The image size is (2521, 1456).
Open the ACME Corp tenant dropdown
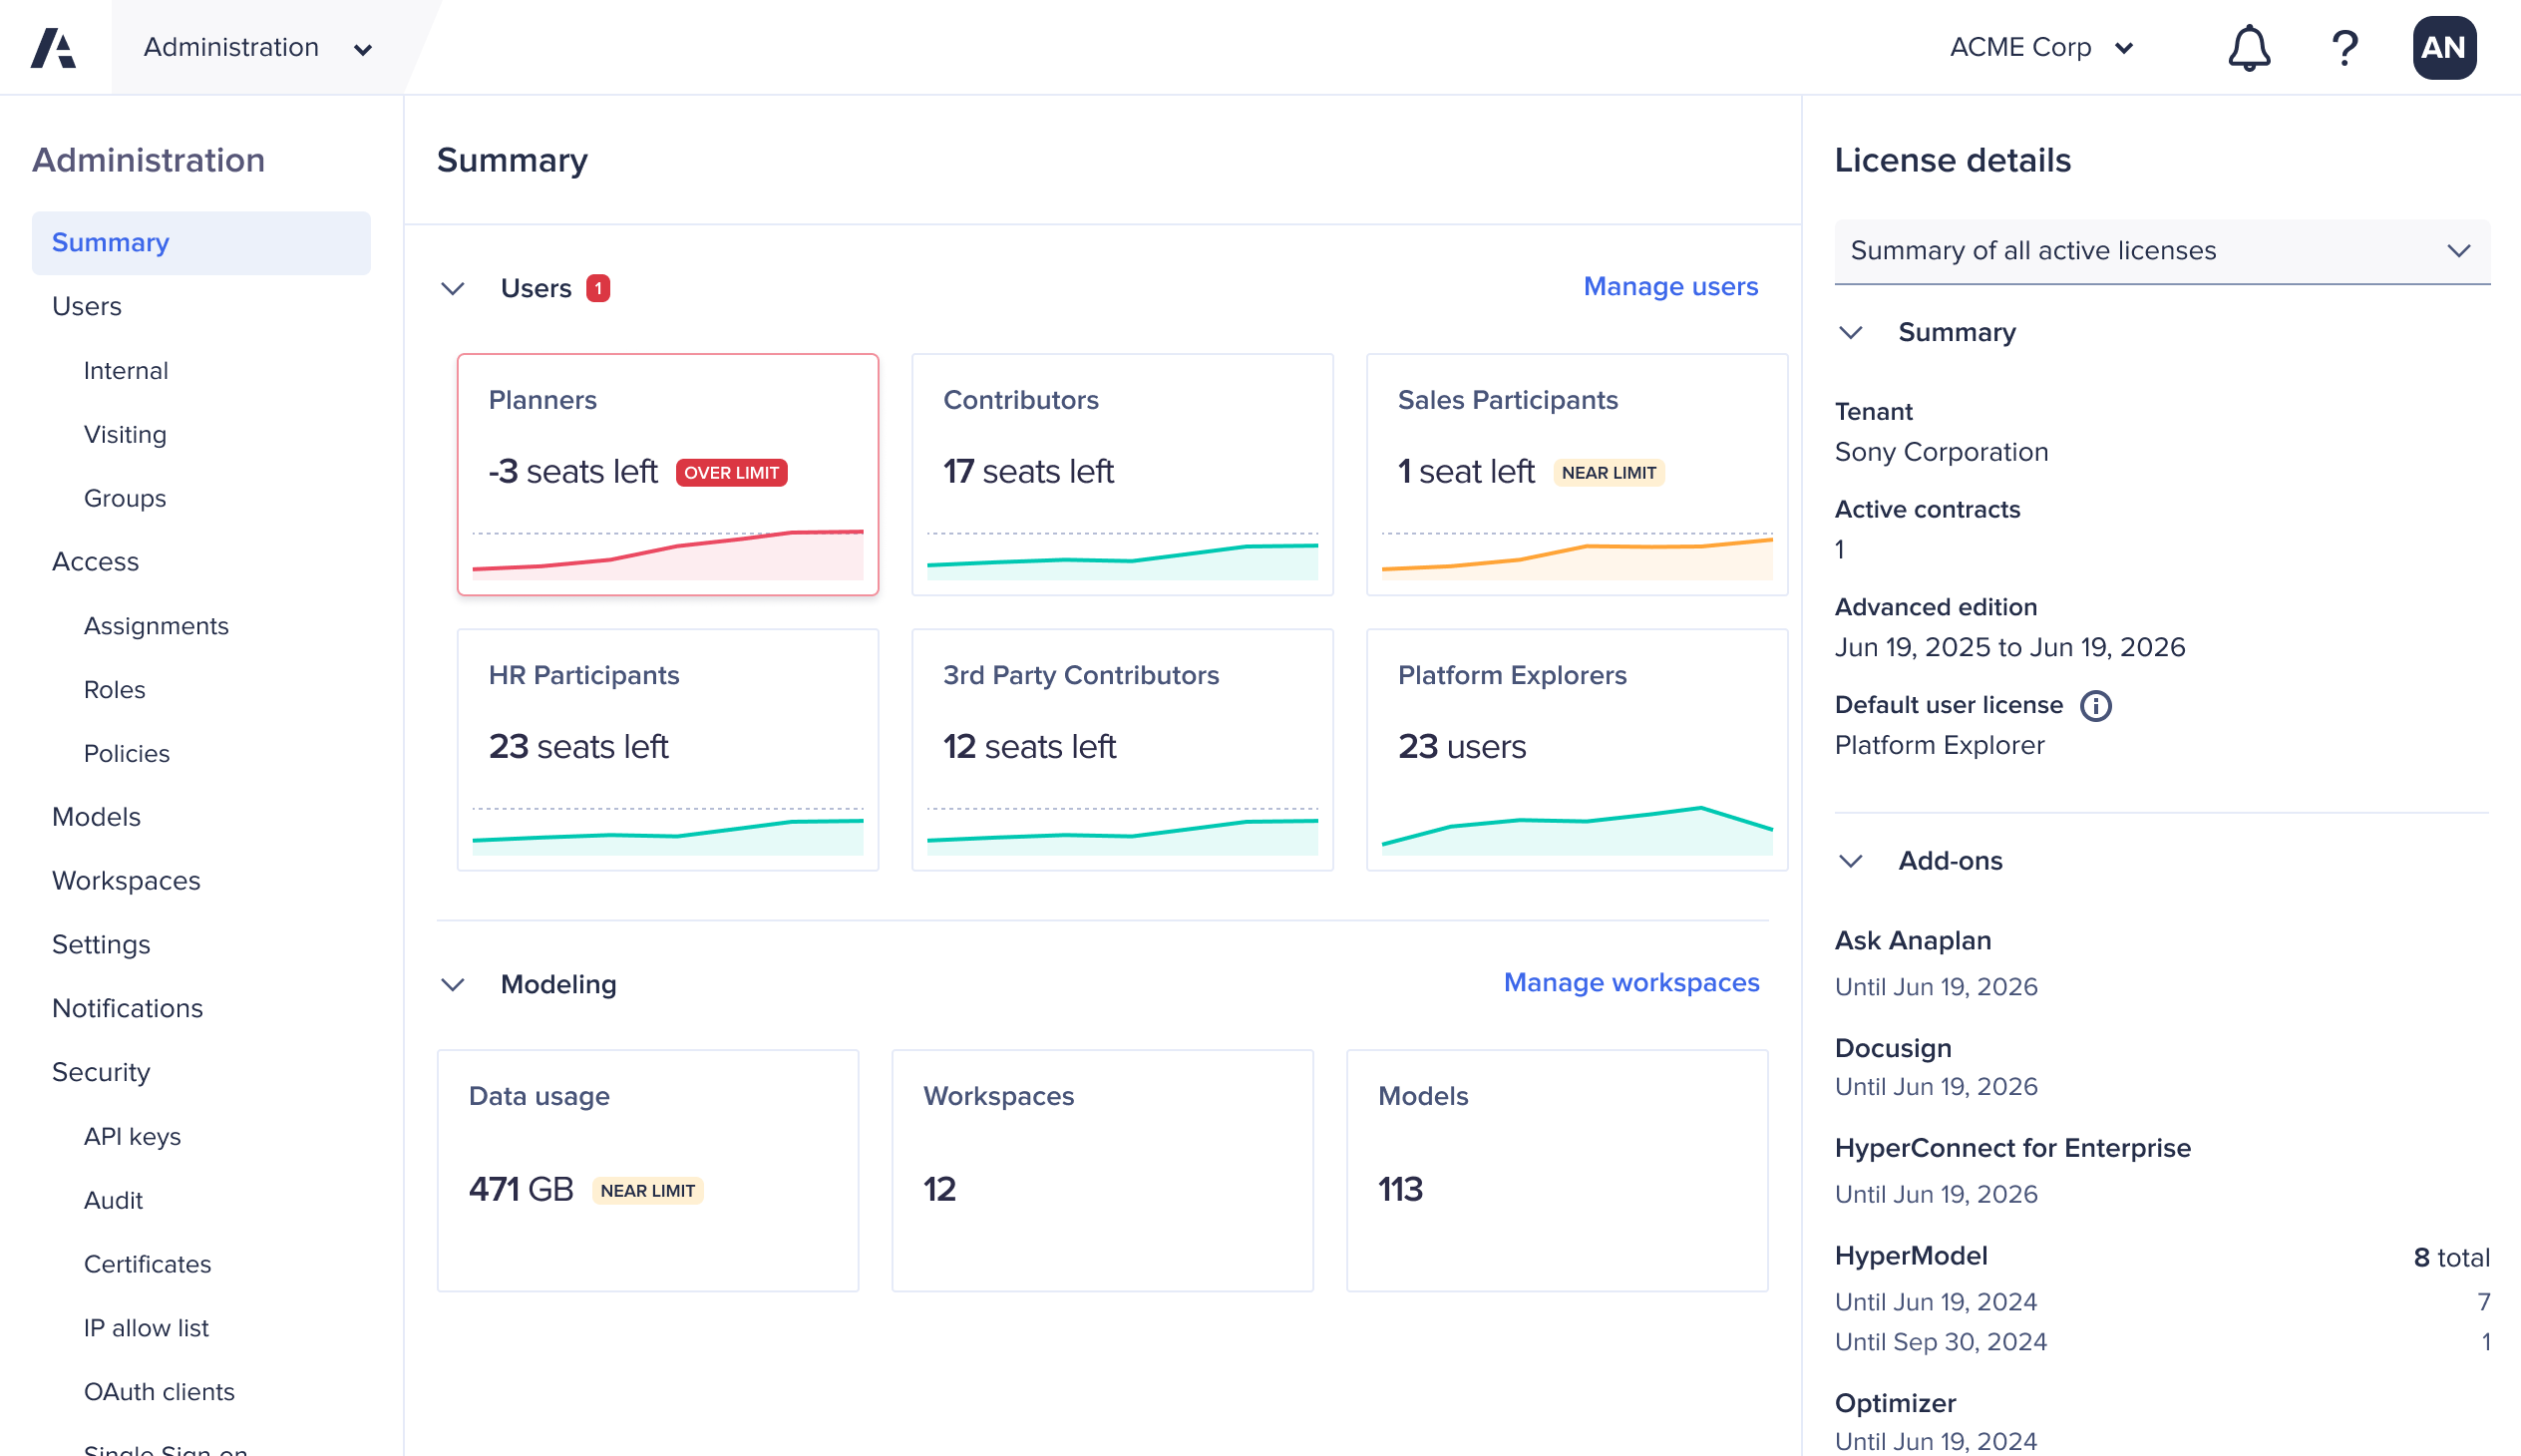[2040, 48]
